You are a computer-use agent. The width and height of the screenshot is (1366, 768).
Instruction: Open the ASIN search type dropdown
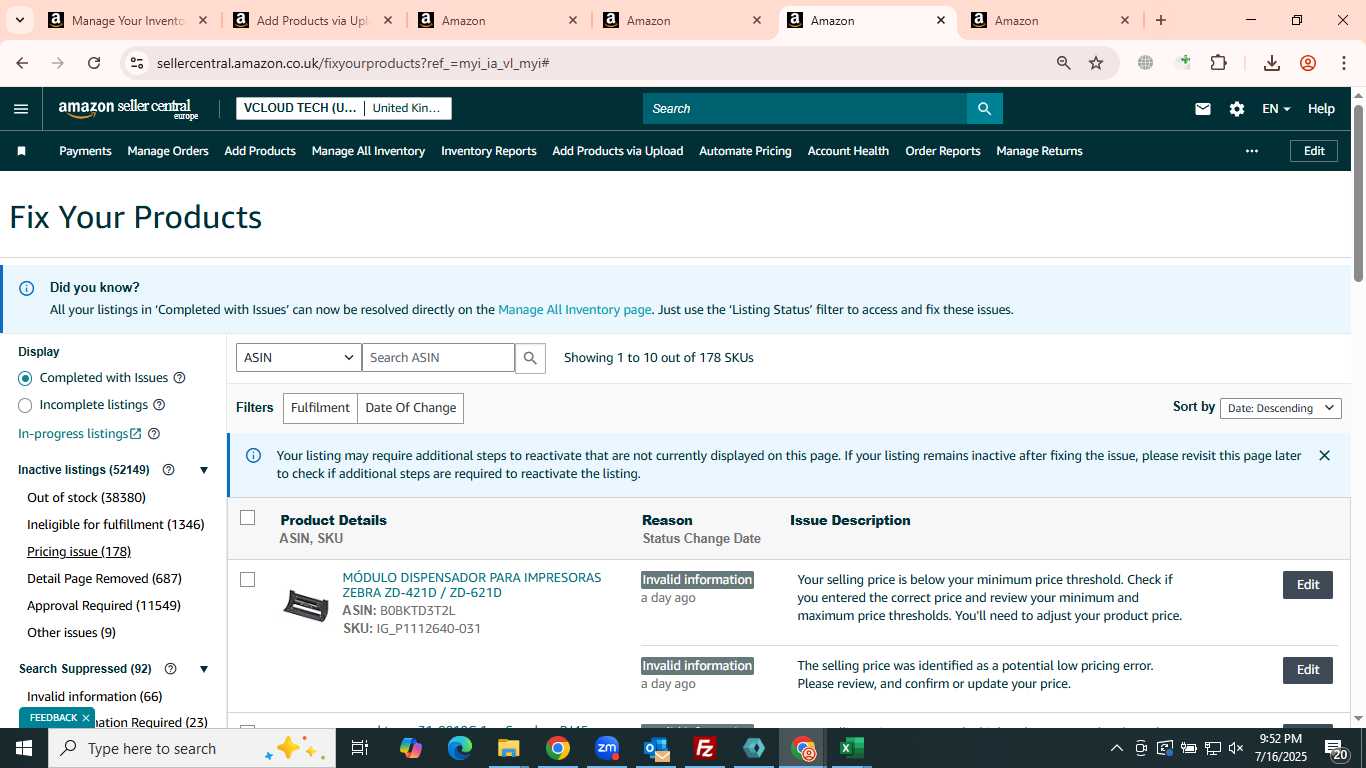click(299, 358)
